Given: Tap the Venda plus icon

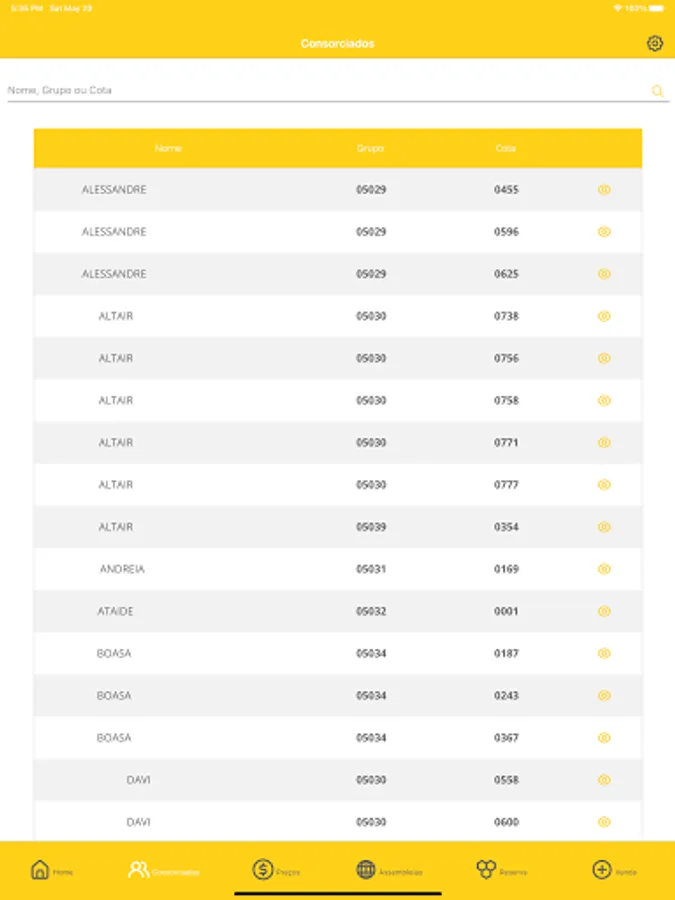Looking at the screenshot, I should [601, 870].
